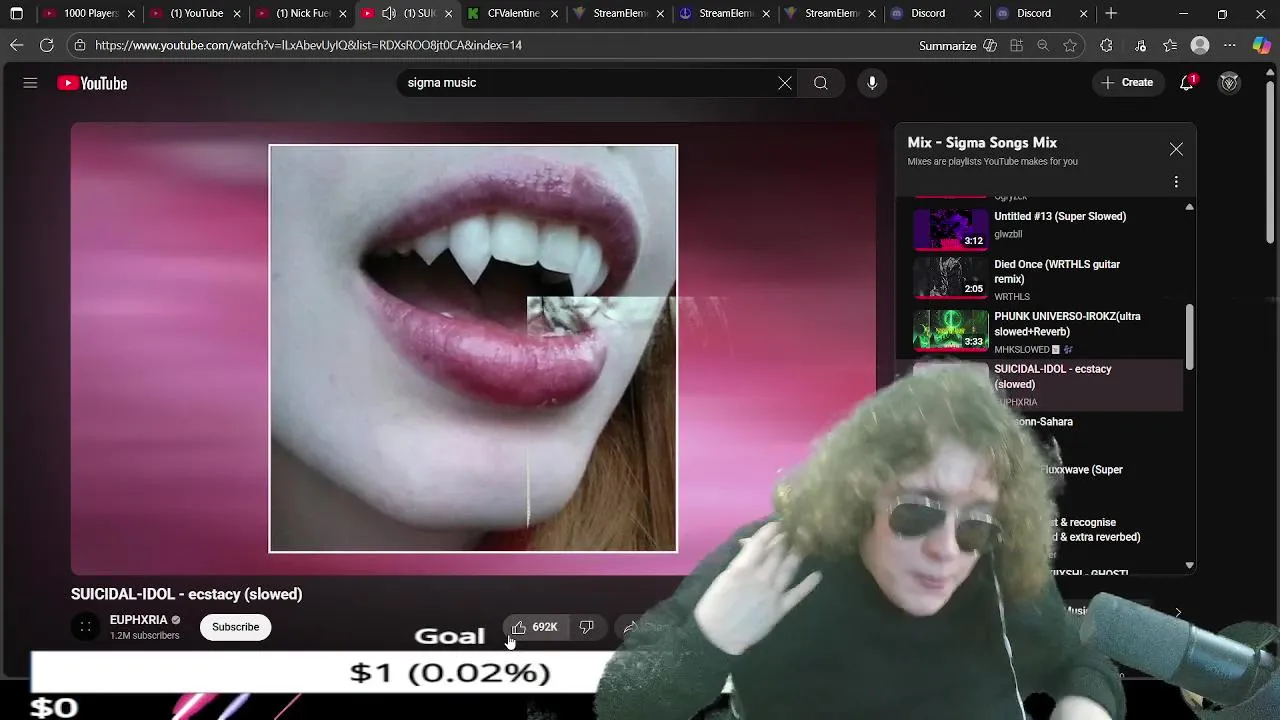
Task: Open Died Once thumbnail showing 2:05
Action: [x=950, y=276]
